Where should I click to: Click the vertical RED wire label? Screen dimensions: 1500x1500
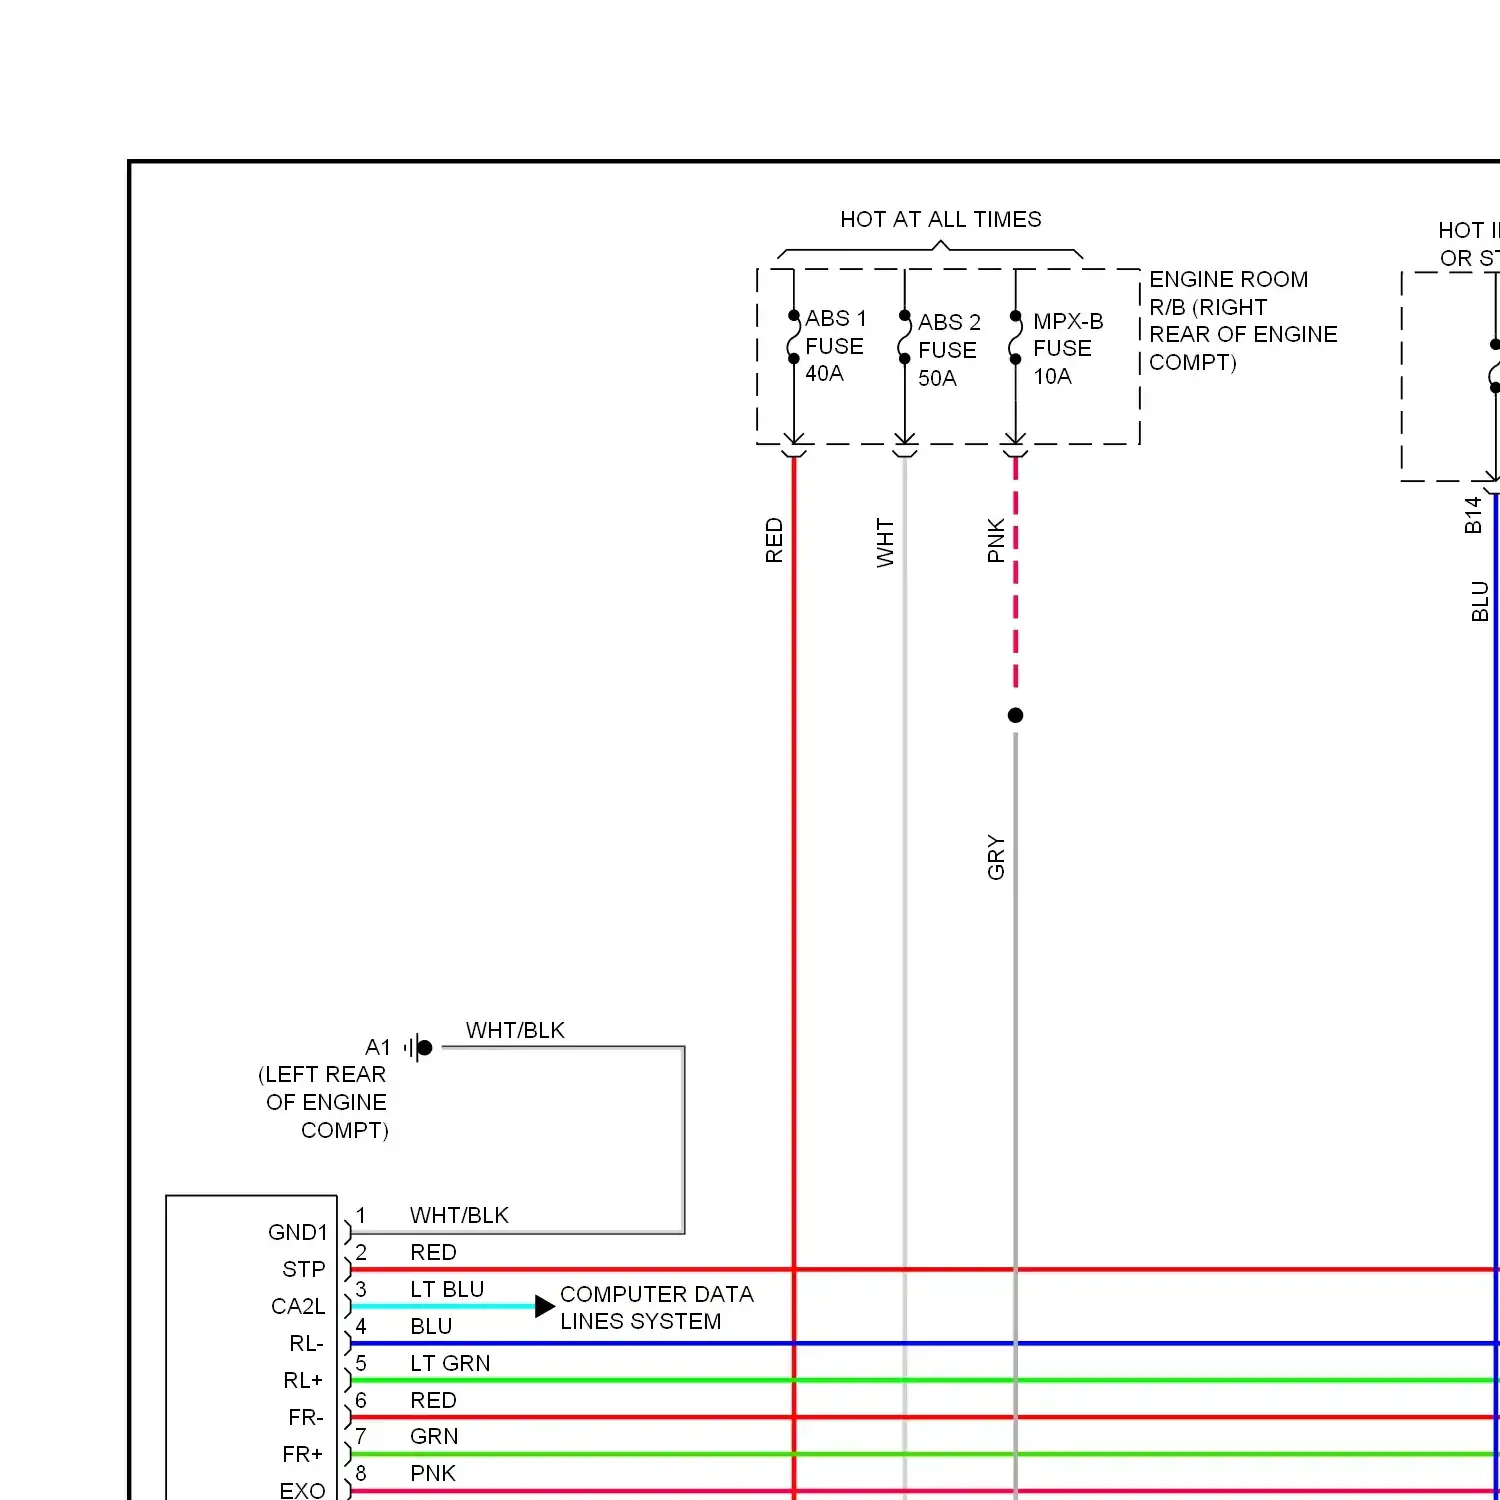click(774, 540)
